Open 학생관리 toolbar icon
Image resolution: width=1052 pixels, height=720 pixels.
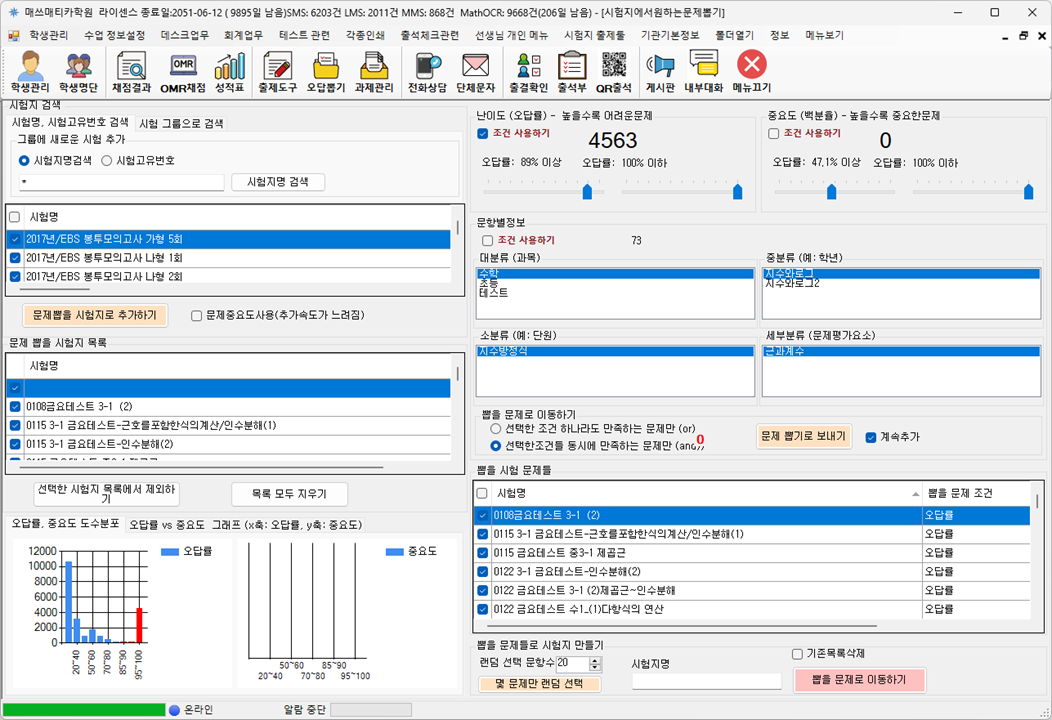coord(30,73)
